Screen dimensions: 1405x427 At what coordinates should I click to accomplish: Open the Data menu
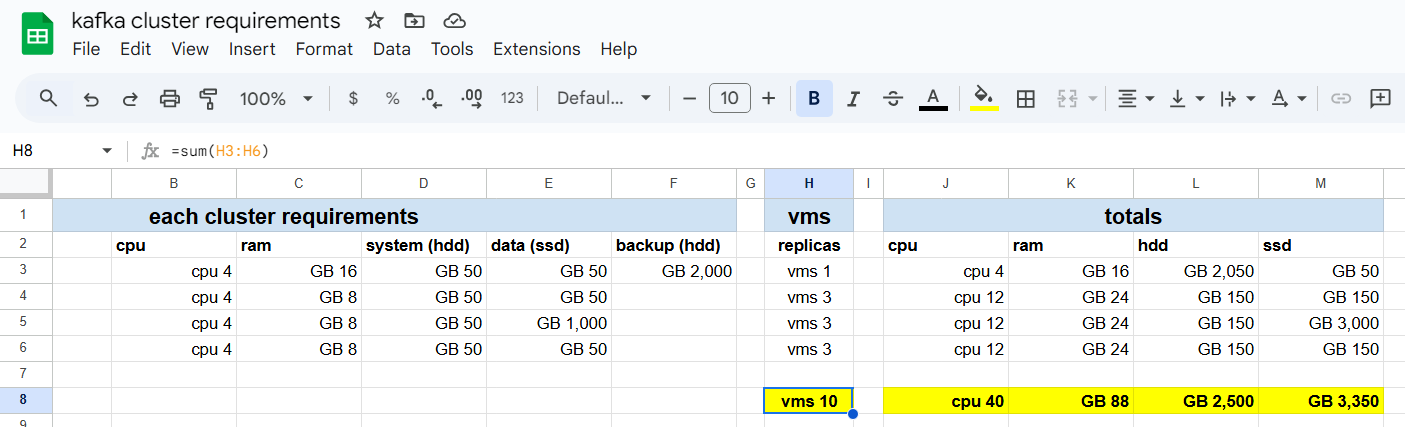point(392,49)
